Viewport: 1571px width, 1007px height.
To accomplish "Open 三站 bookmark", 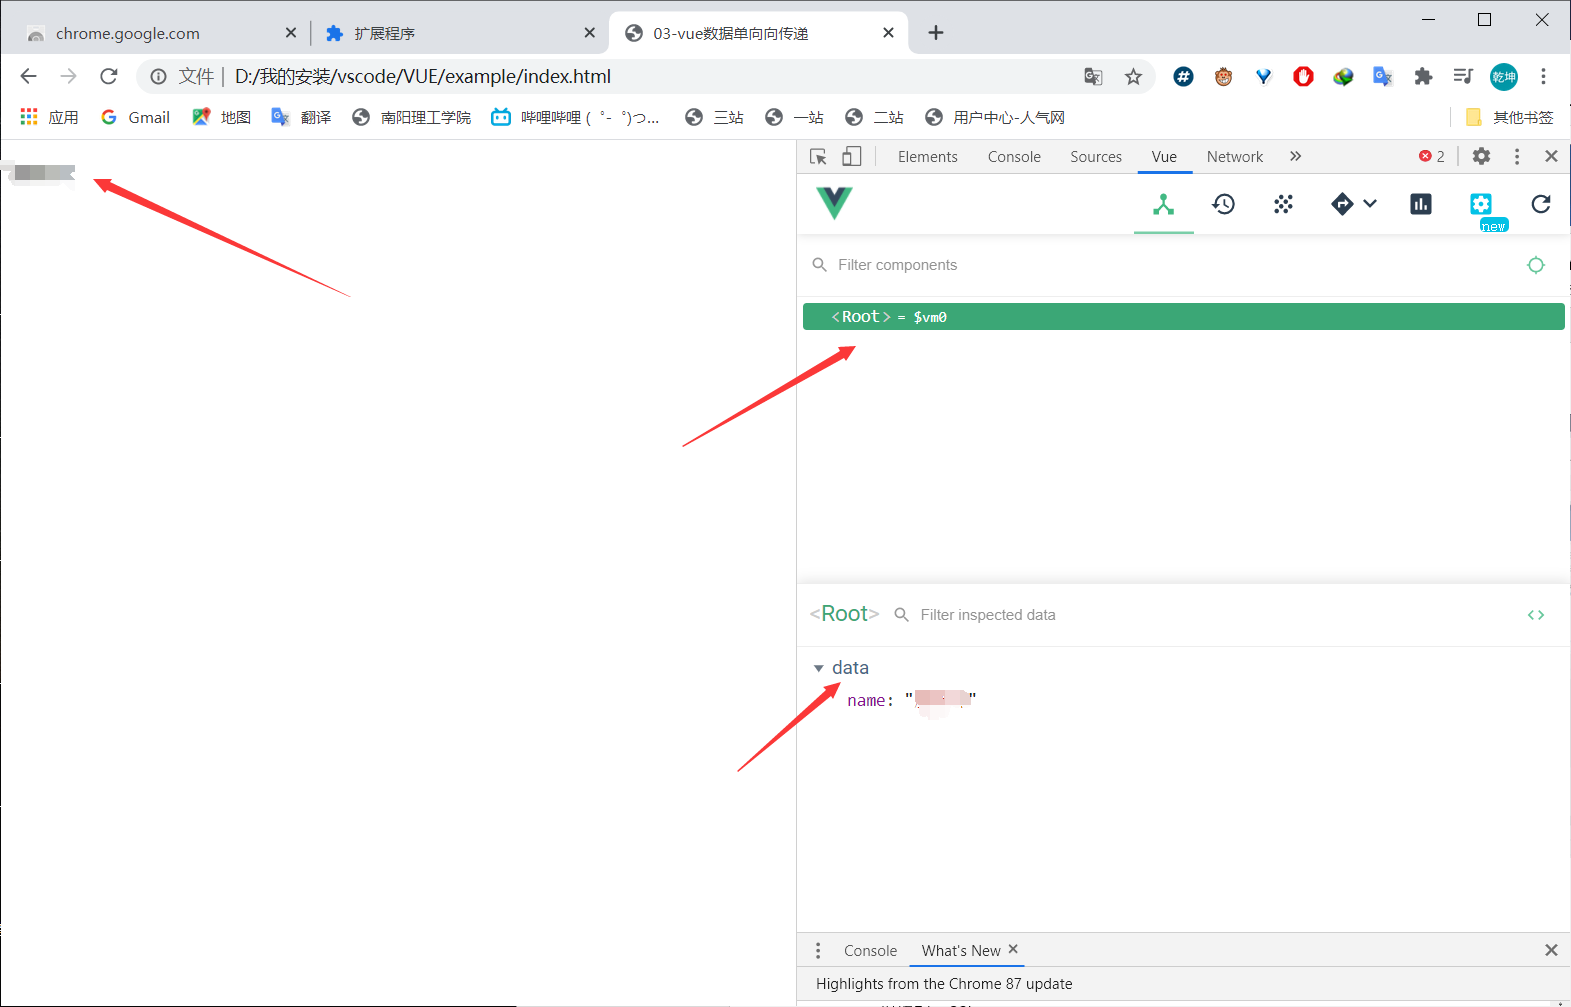I will click(715, 117).
